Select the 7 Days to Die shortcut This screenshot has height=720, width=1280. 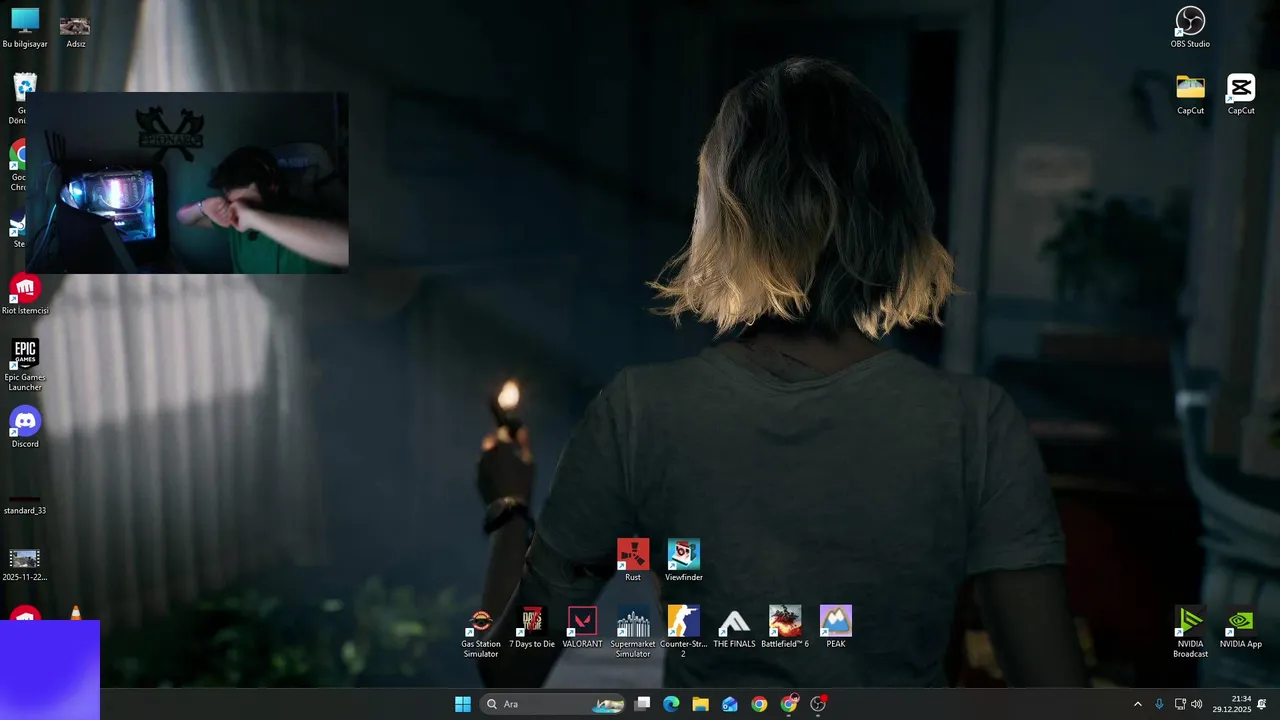tap(532, 627)
